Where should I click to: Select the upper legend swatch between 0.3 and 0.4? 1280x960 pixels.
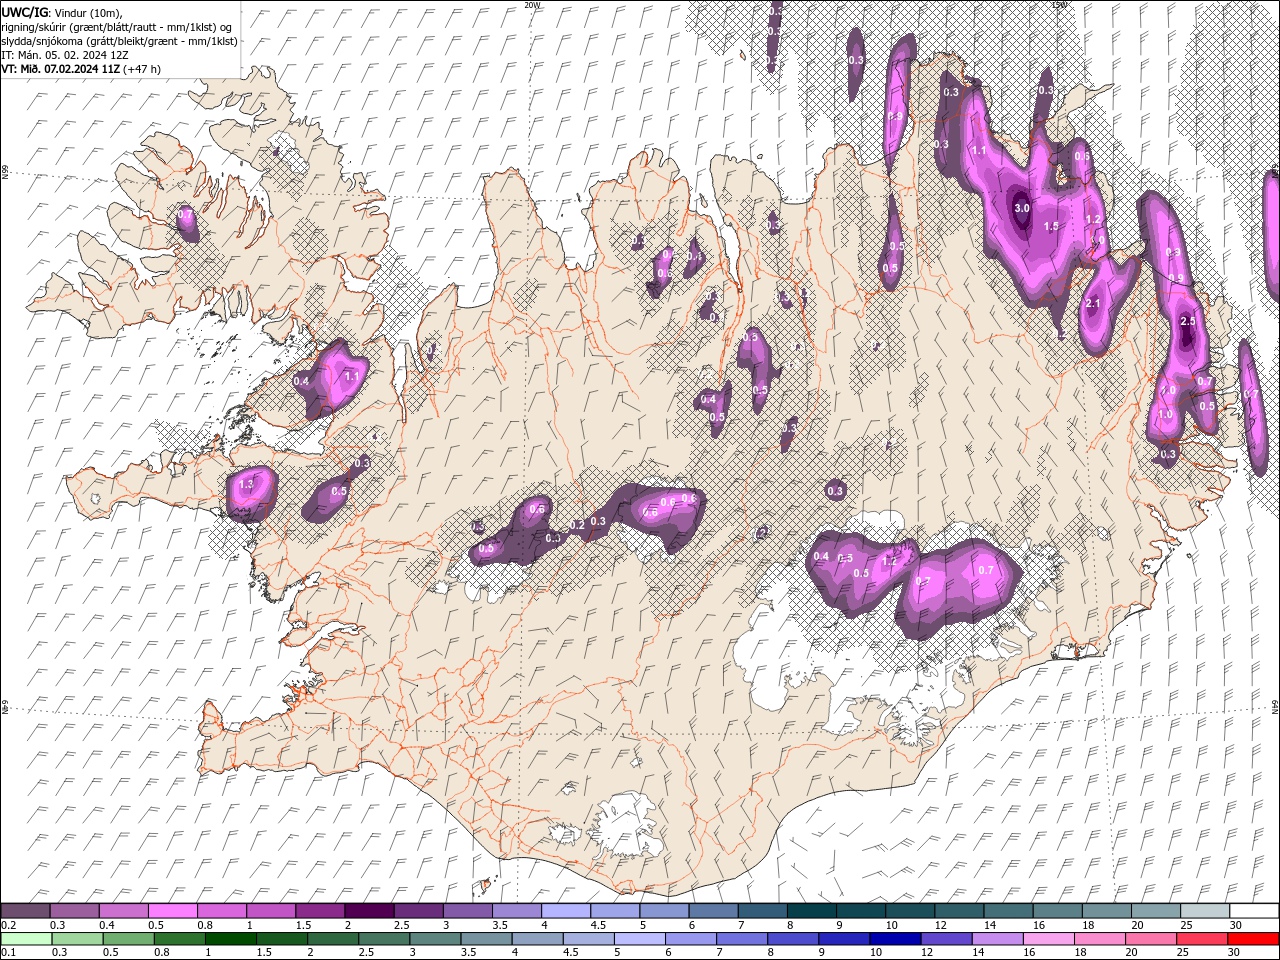(x=74, y=911)
